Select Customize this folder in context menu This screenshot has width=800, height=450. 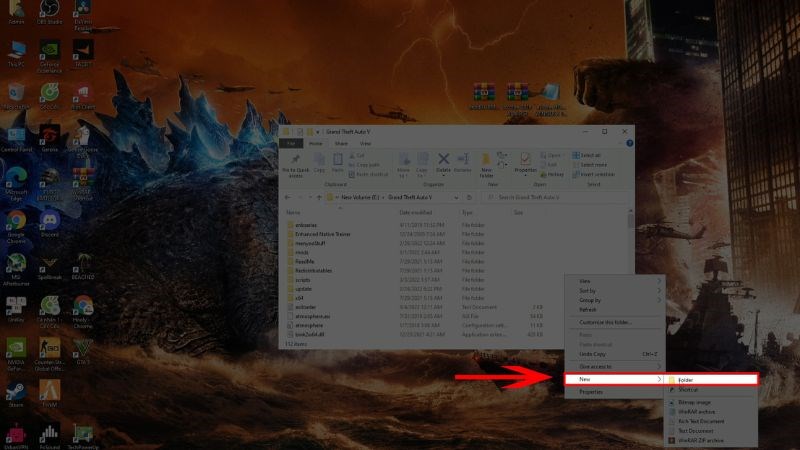click(615, 322)
